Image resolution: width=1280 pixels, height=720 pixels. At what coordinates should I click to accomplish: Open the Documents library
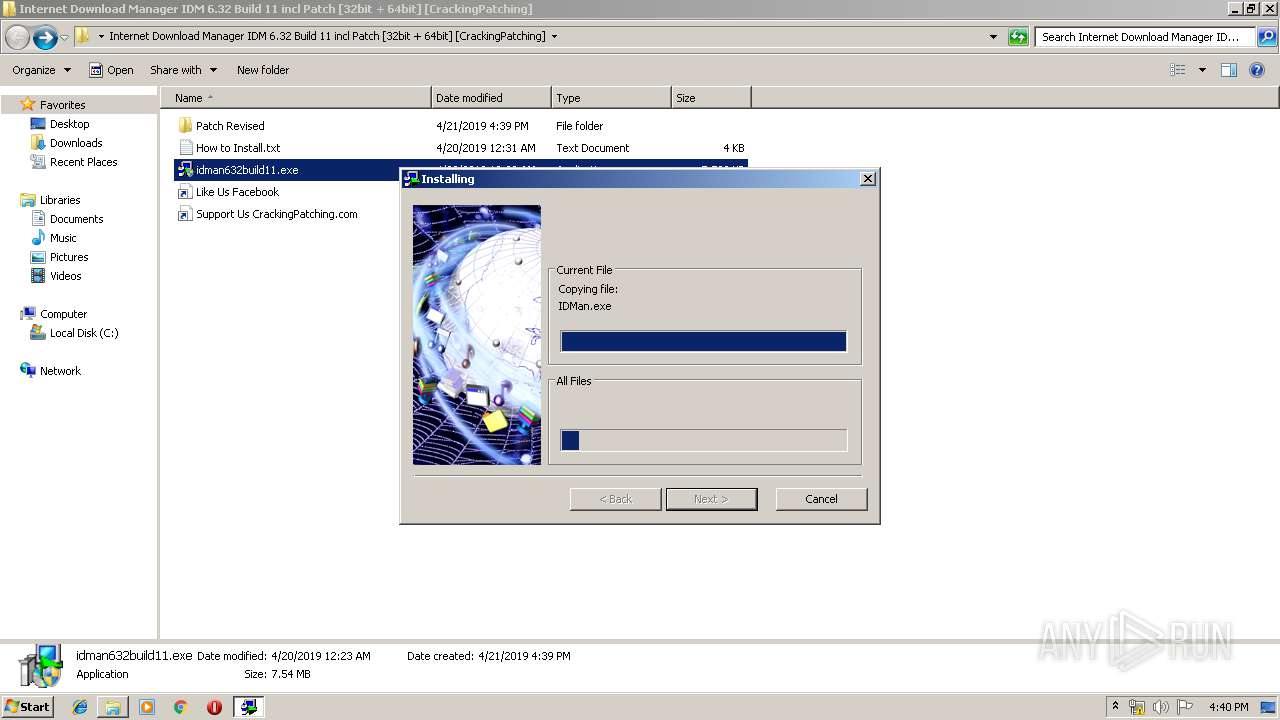click(76, 219)
